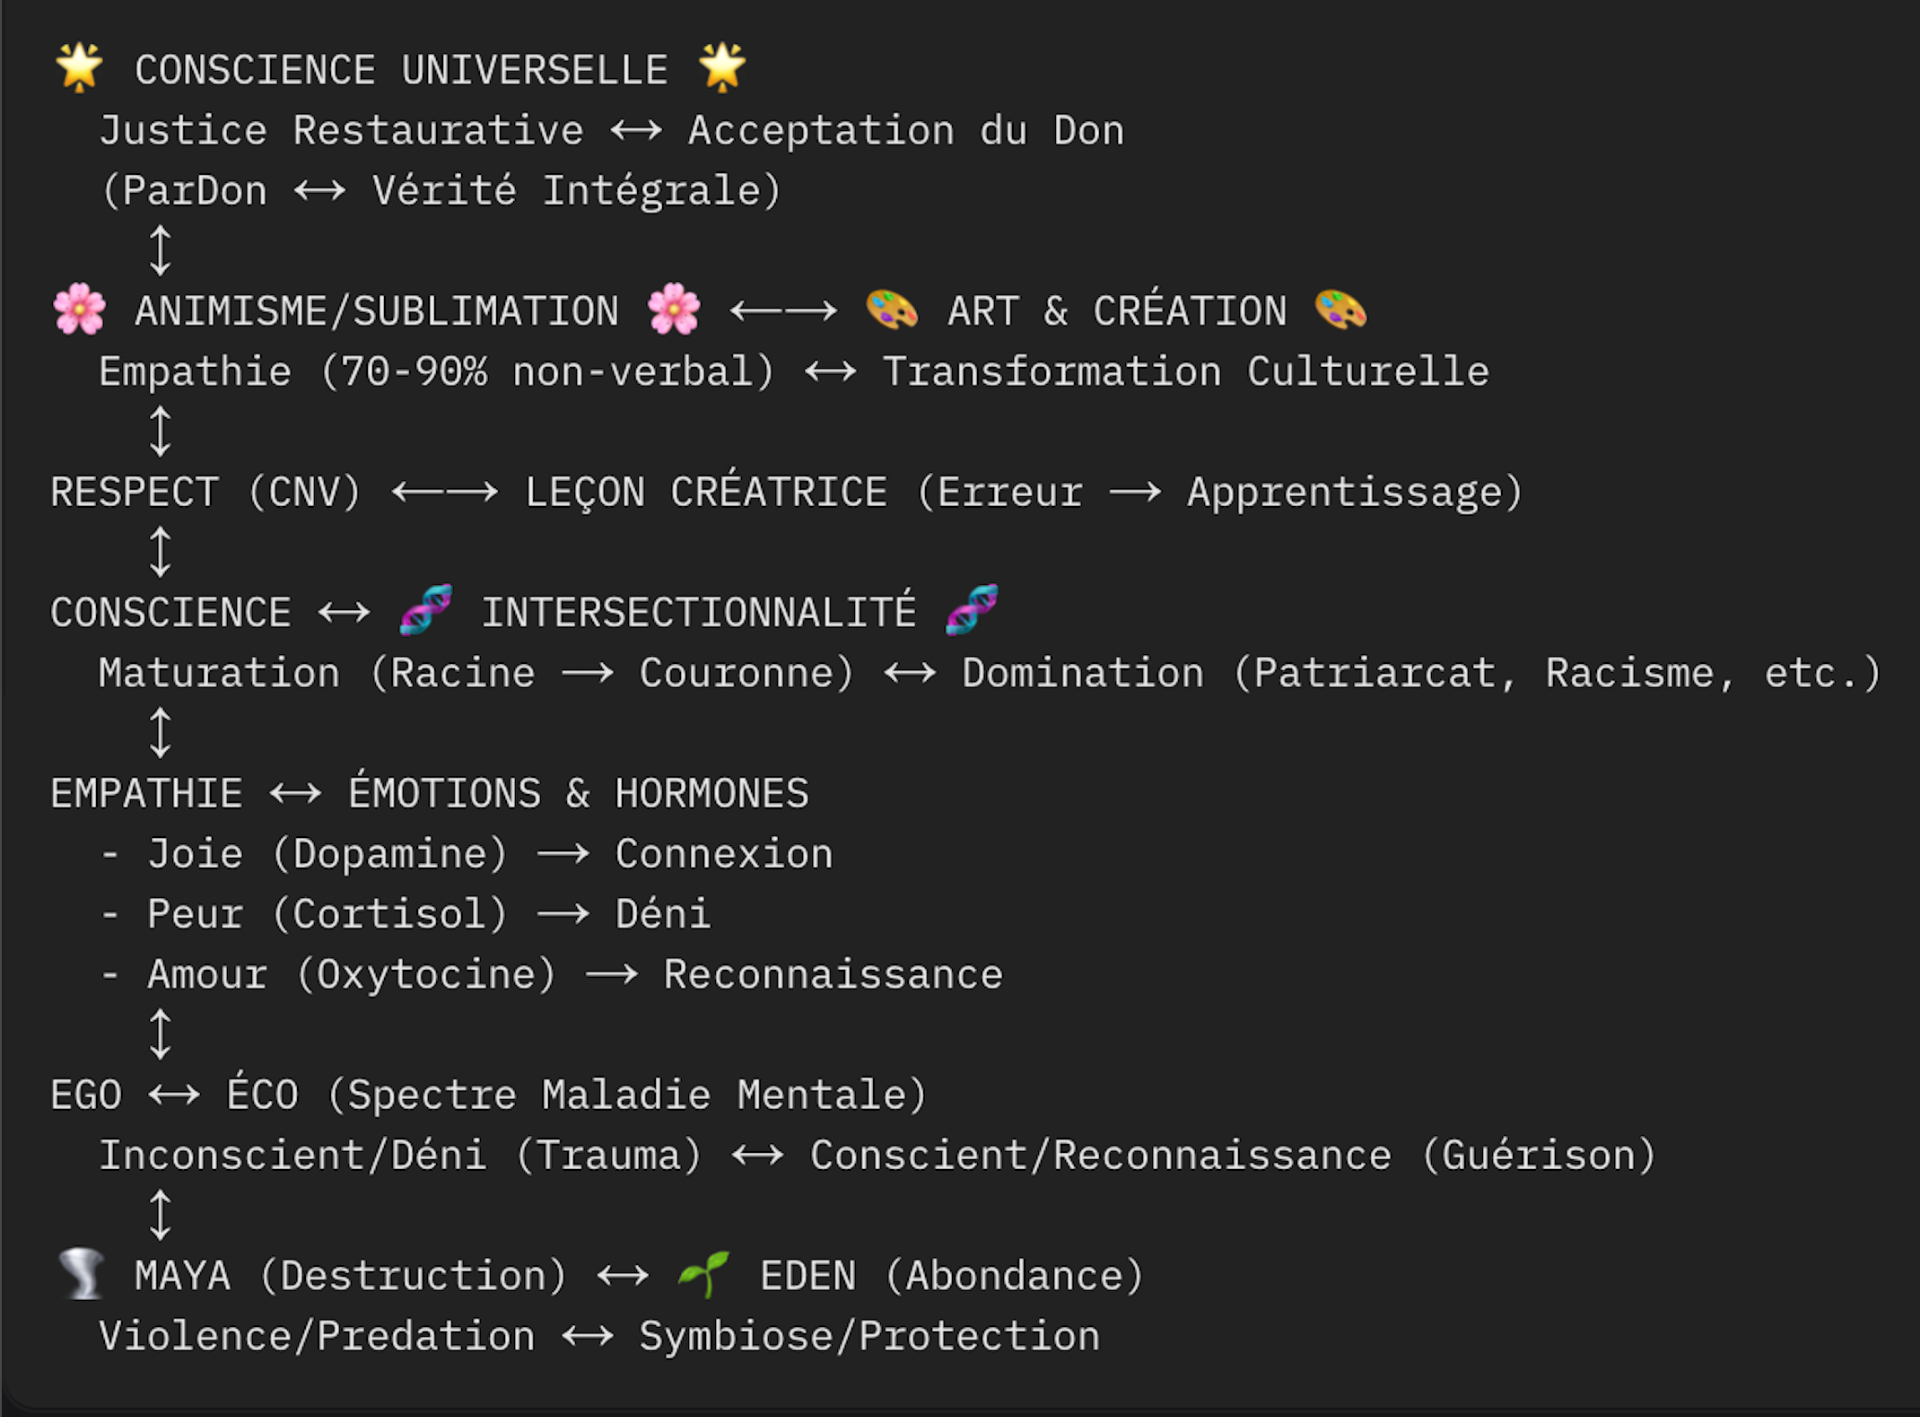Click the flower emoji after ANIMISME/SUBLIMATION
Screen dimensions: 1920x1417
click(674, 309)
